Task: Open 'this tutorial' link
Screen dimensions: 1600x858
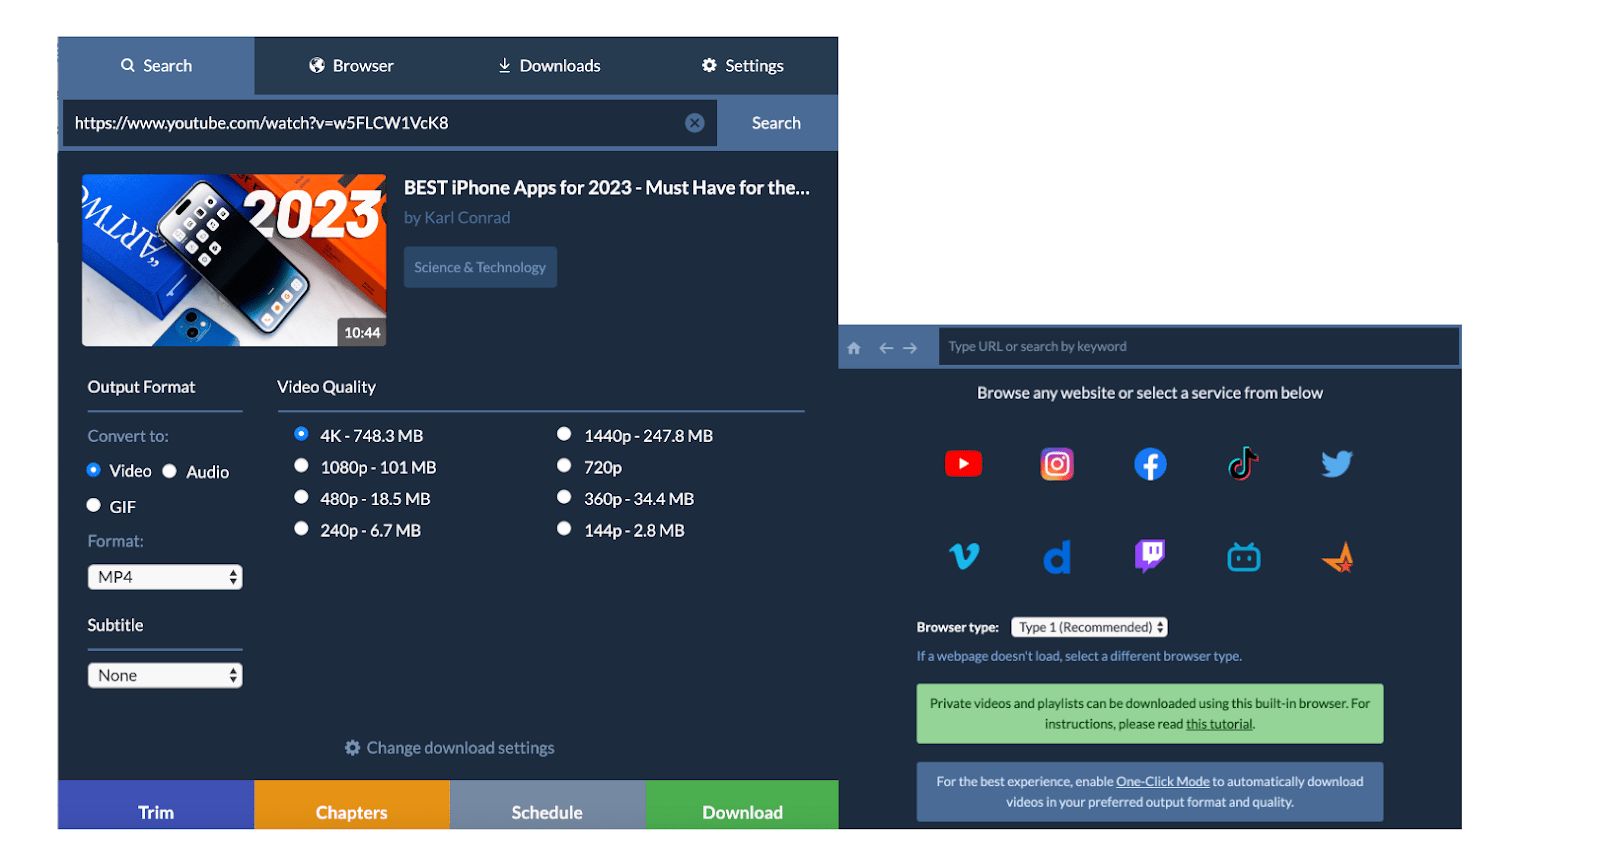Action: coord(1219,724)
